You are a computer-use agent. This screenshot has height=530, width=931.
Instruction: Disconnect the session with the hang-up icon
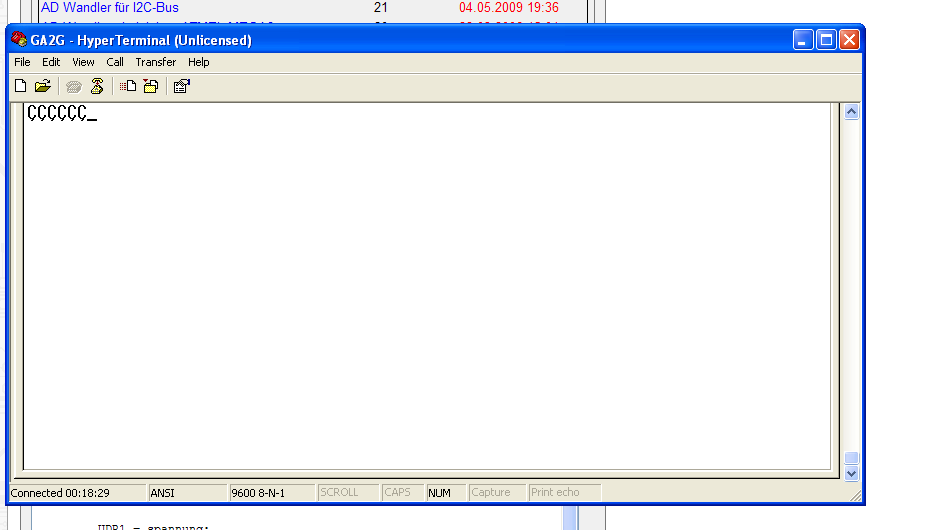pos(97,86)
